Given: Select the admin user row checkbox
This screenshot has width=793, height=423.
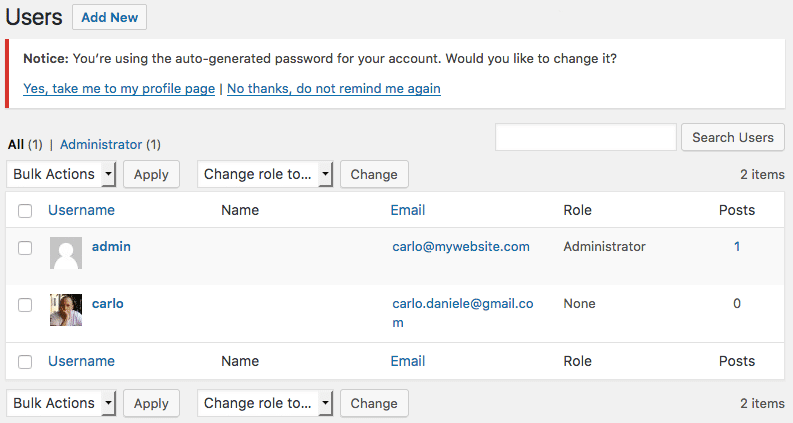Looking at the screenshot, I should (x=25, y=247).
